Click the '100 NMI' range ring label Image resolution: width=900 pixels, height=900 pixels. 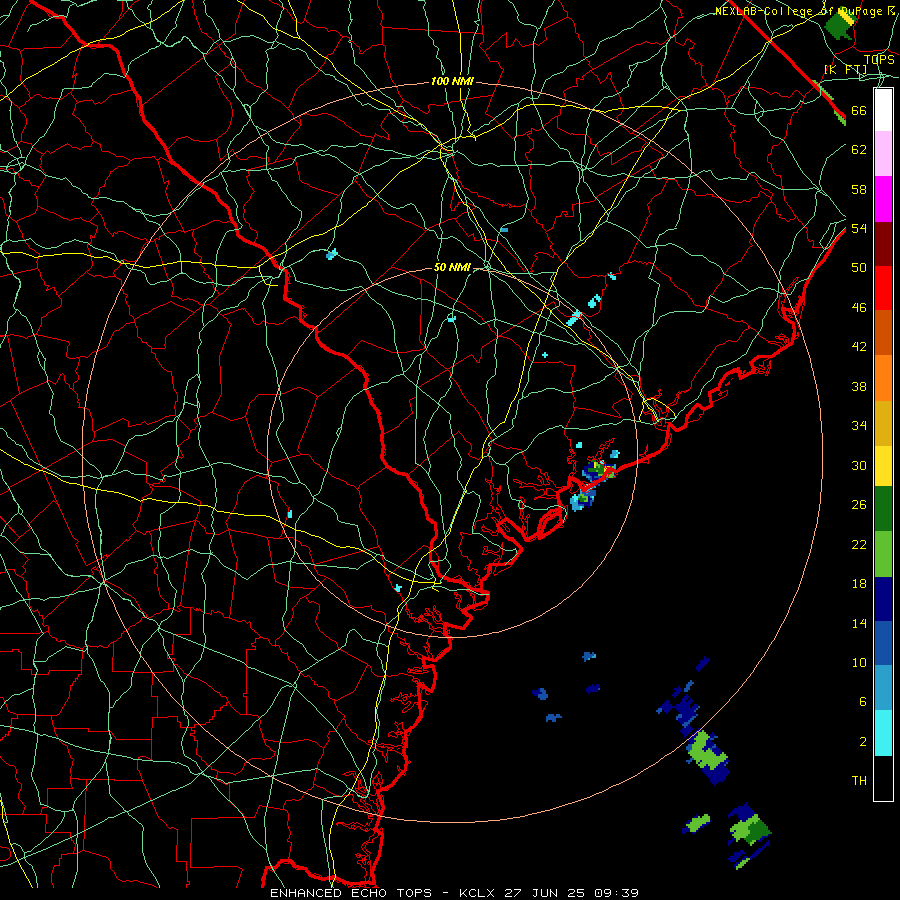452,82
